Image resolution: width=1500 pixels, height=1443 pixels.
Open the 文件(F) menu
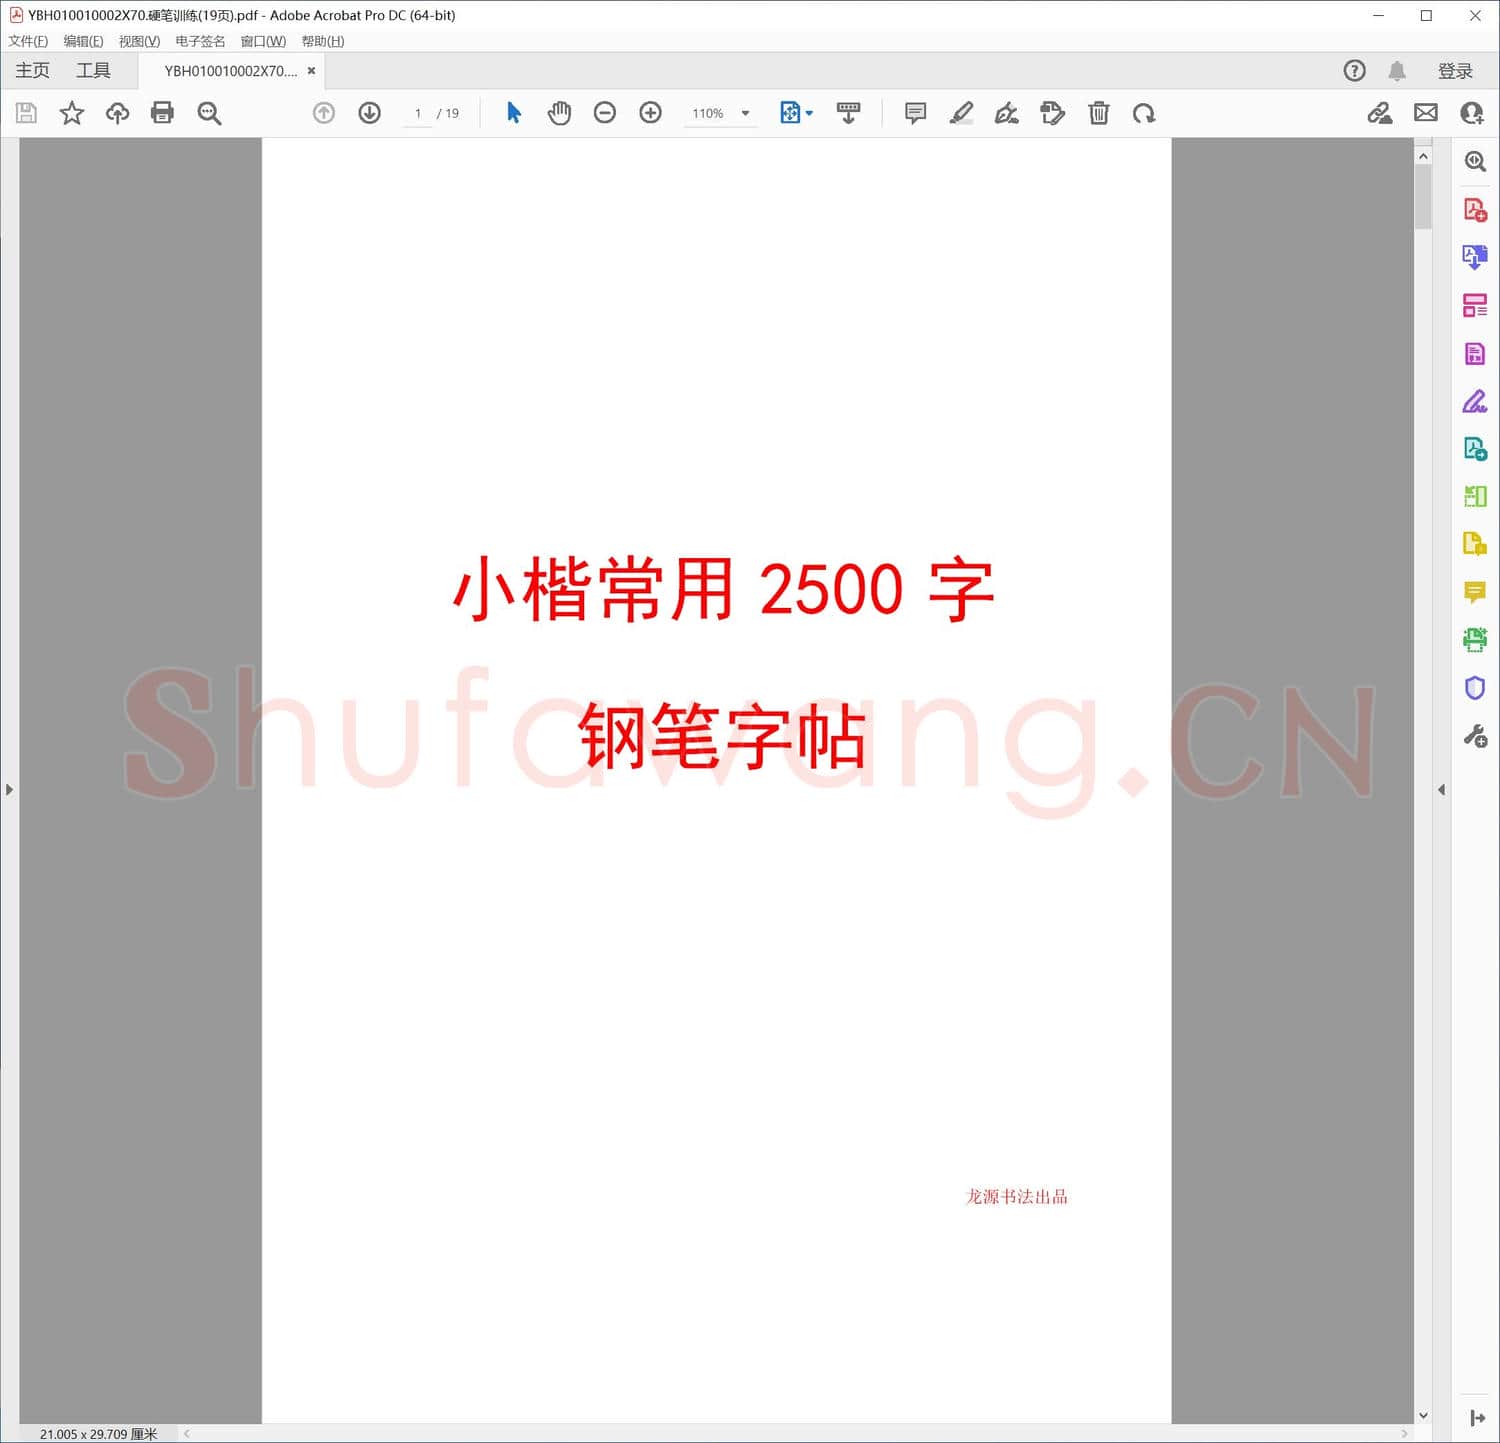coord(28,41)
